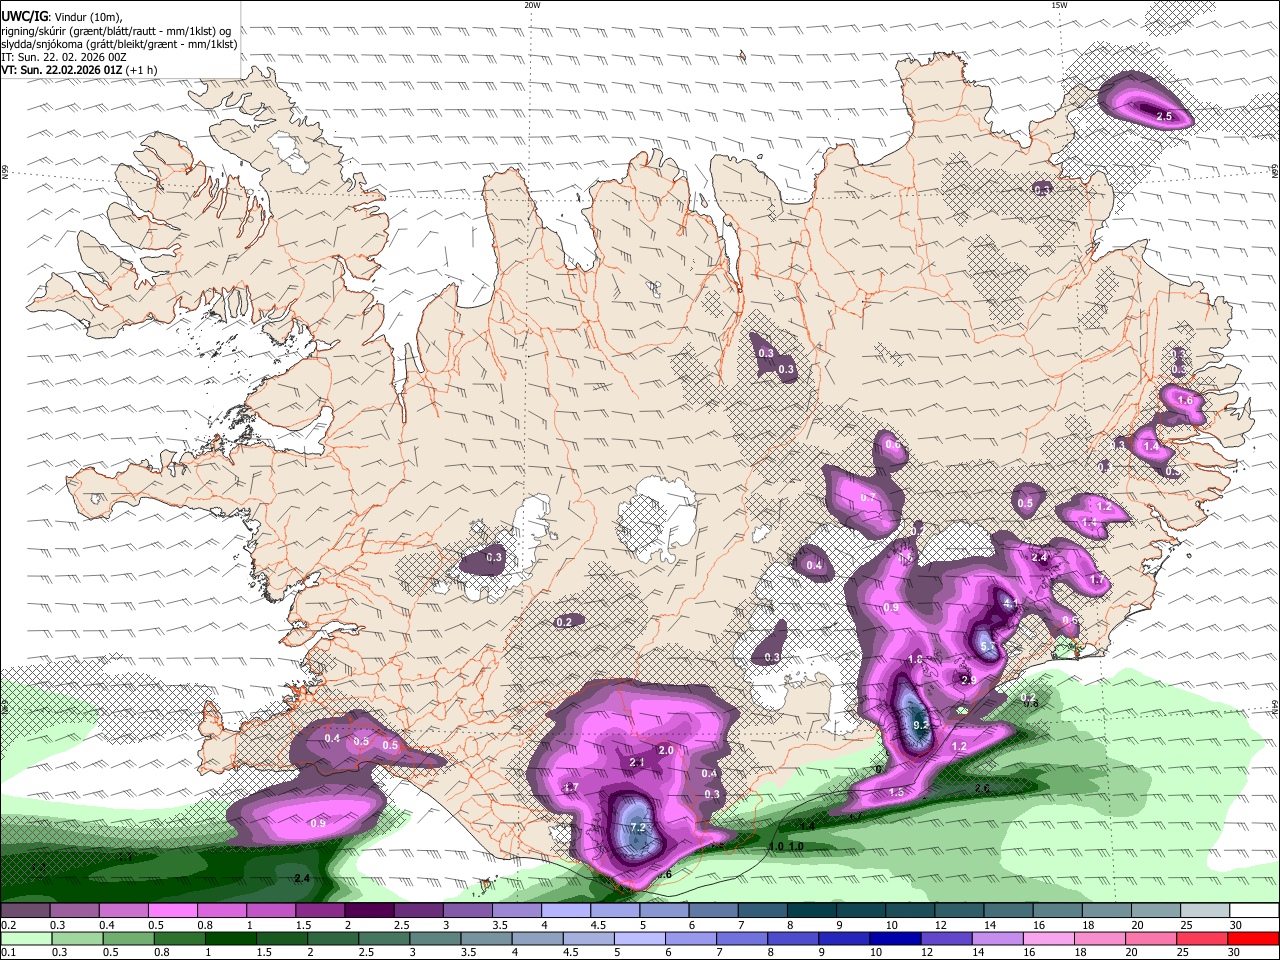The image size is (1280, 960).
Task: Select the 0.7 value on the map
Action: click(868, 498)
